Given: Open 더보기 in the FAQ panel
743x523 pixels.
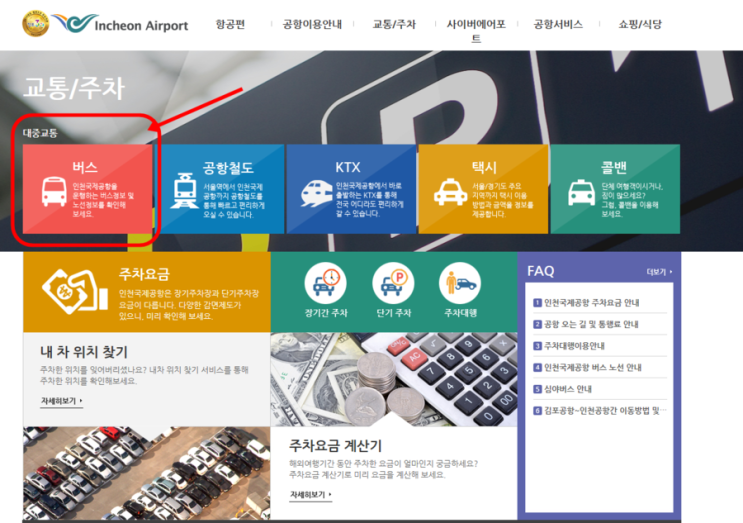Looking at the screenshot, I should (x=659, y=272).
